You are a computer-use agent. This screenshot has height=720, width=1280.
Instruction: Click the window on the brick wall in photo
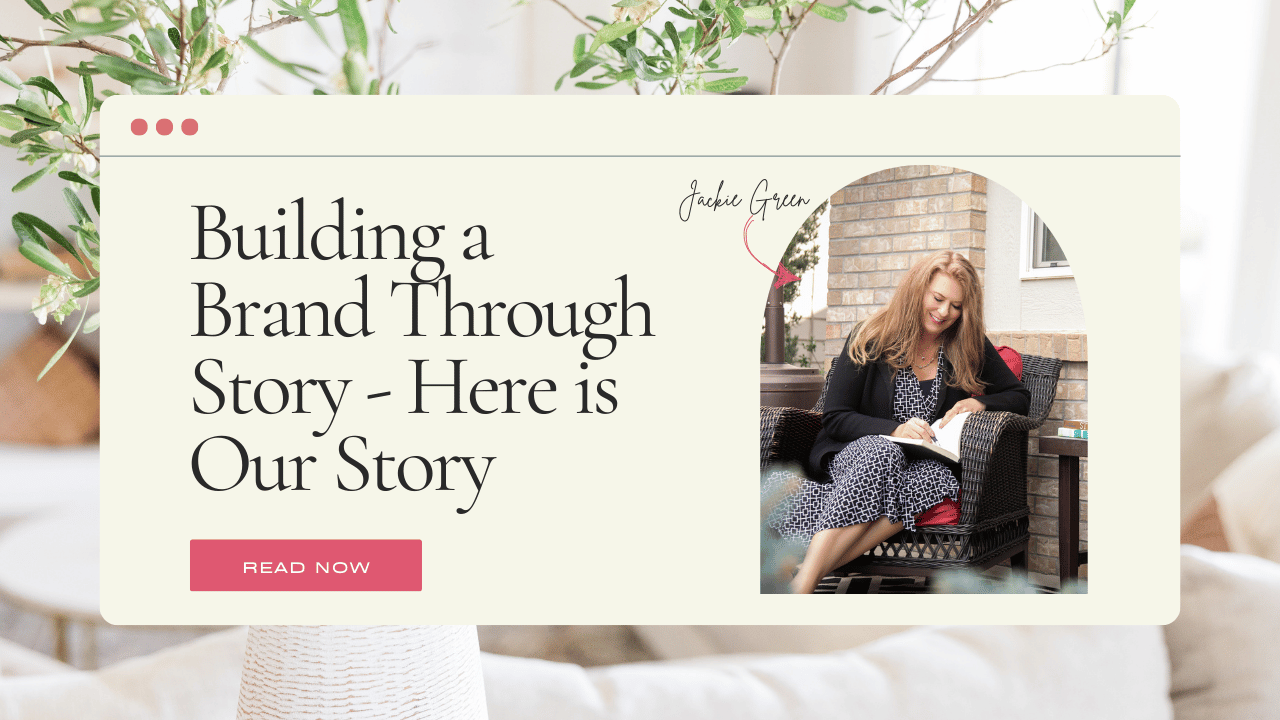(x=1045, y=244)
